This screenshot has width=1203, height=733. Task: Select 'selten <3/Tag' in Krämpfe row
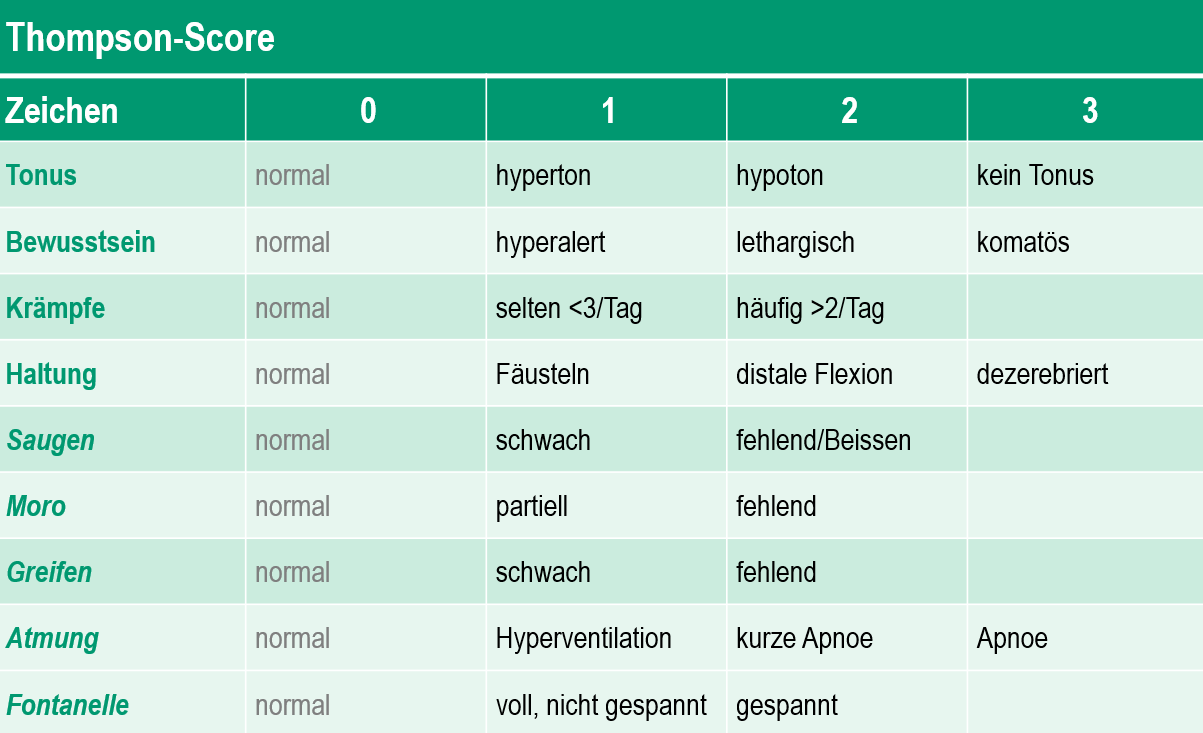[569, 308]
